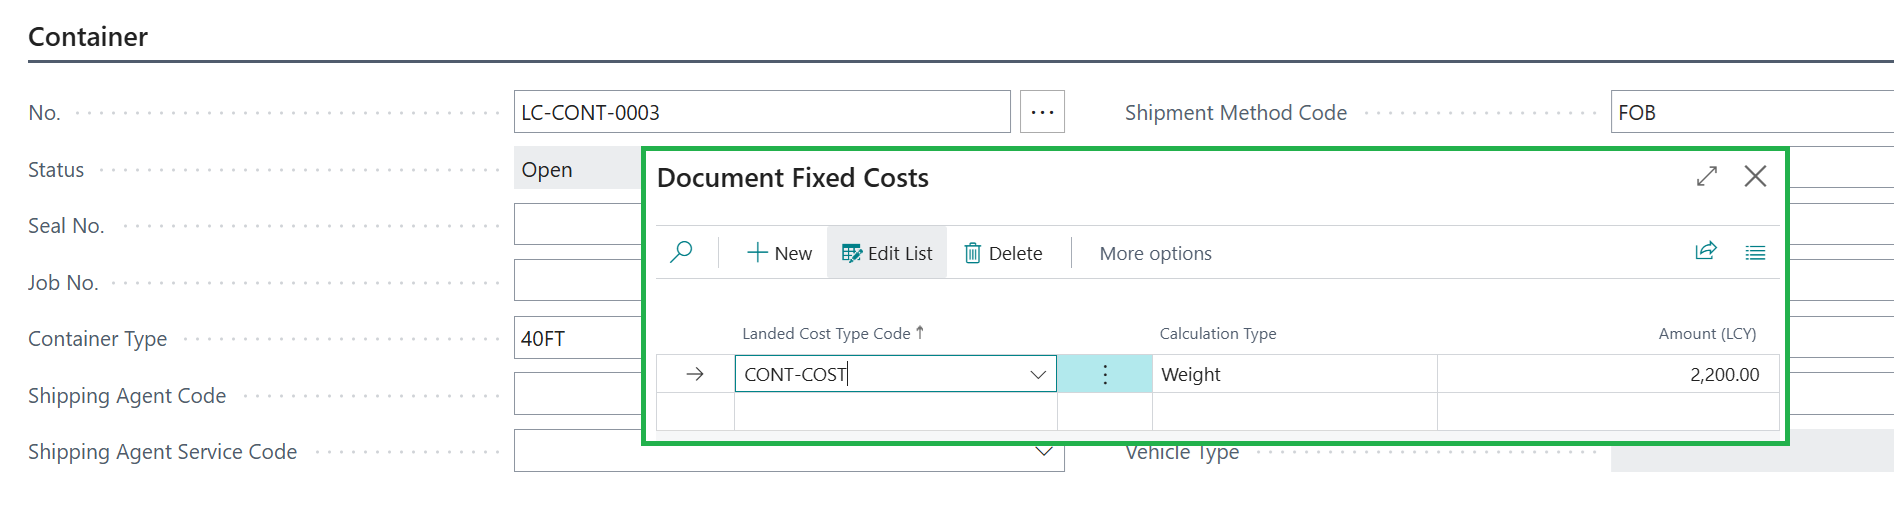Select the Weight calculation type cell
The image size is (1894, 525).
pyautogui.click(x=1293, y=374)
